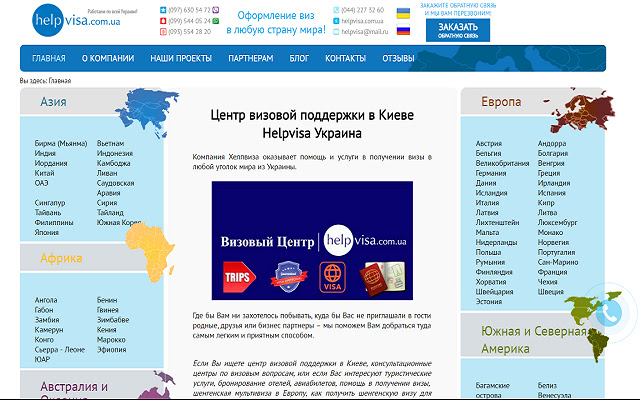Open the НАШИ ПРОЕКТЫ menu item
This screenshot has height=400, width=640.
point(181,58)
